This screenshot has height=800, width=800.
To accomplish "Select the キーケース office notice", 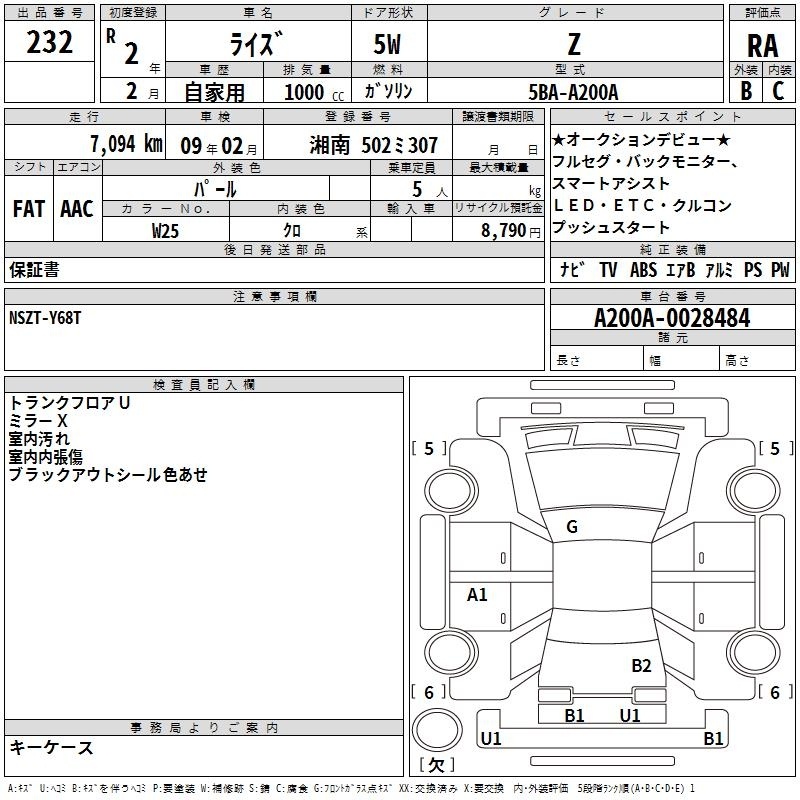I will tap(51, 747).
